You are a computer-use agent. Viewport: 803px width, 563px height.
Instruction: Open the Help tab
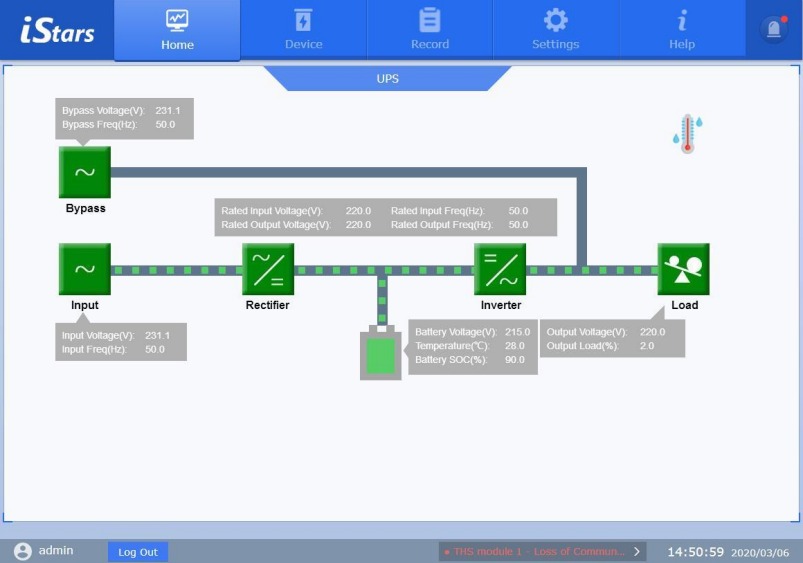tap(682, 30)
